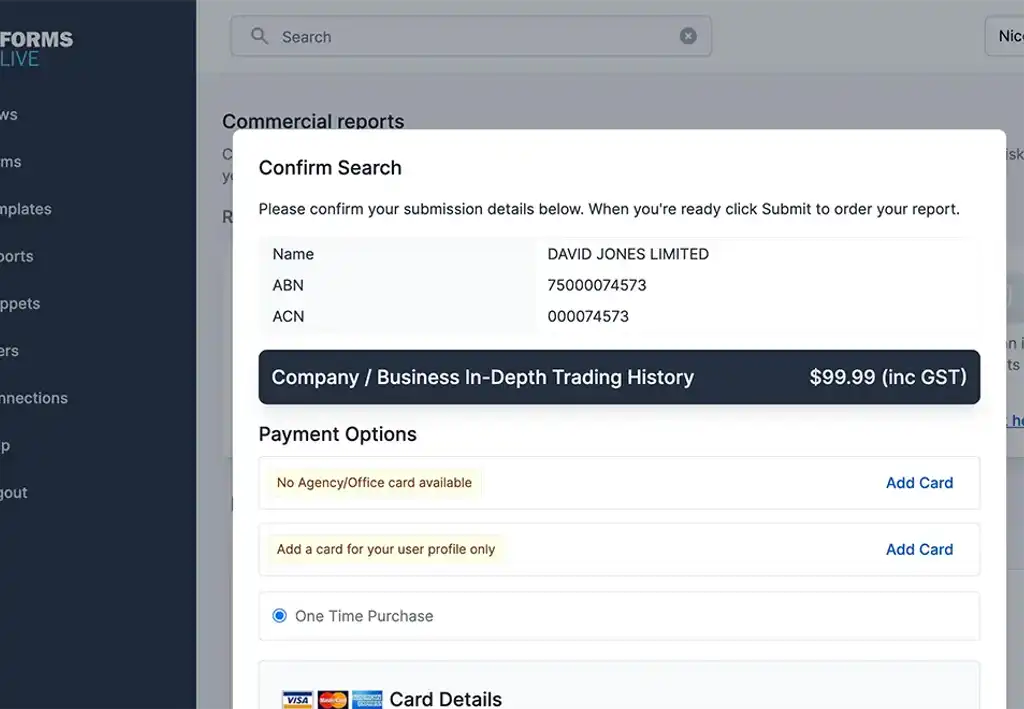This screenshot has height=709, width=1024.
Task: Clear the search field with the X icon
Action: click(688, 36)
